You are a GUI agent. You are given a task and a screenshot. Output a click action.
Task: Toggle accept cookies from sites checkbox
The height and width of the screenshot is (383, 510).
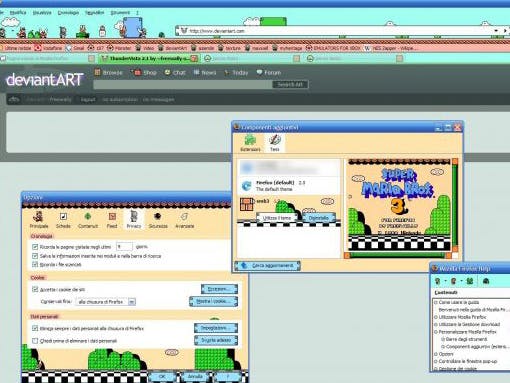(x=35, y=289)
